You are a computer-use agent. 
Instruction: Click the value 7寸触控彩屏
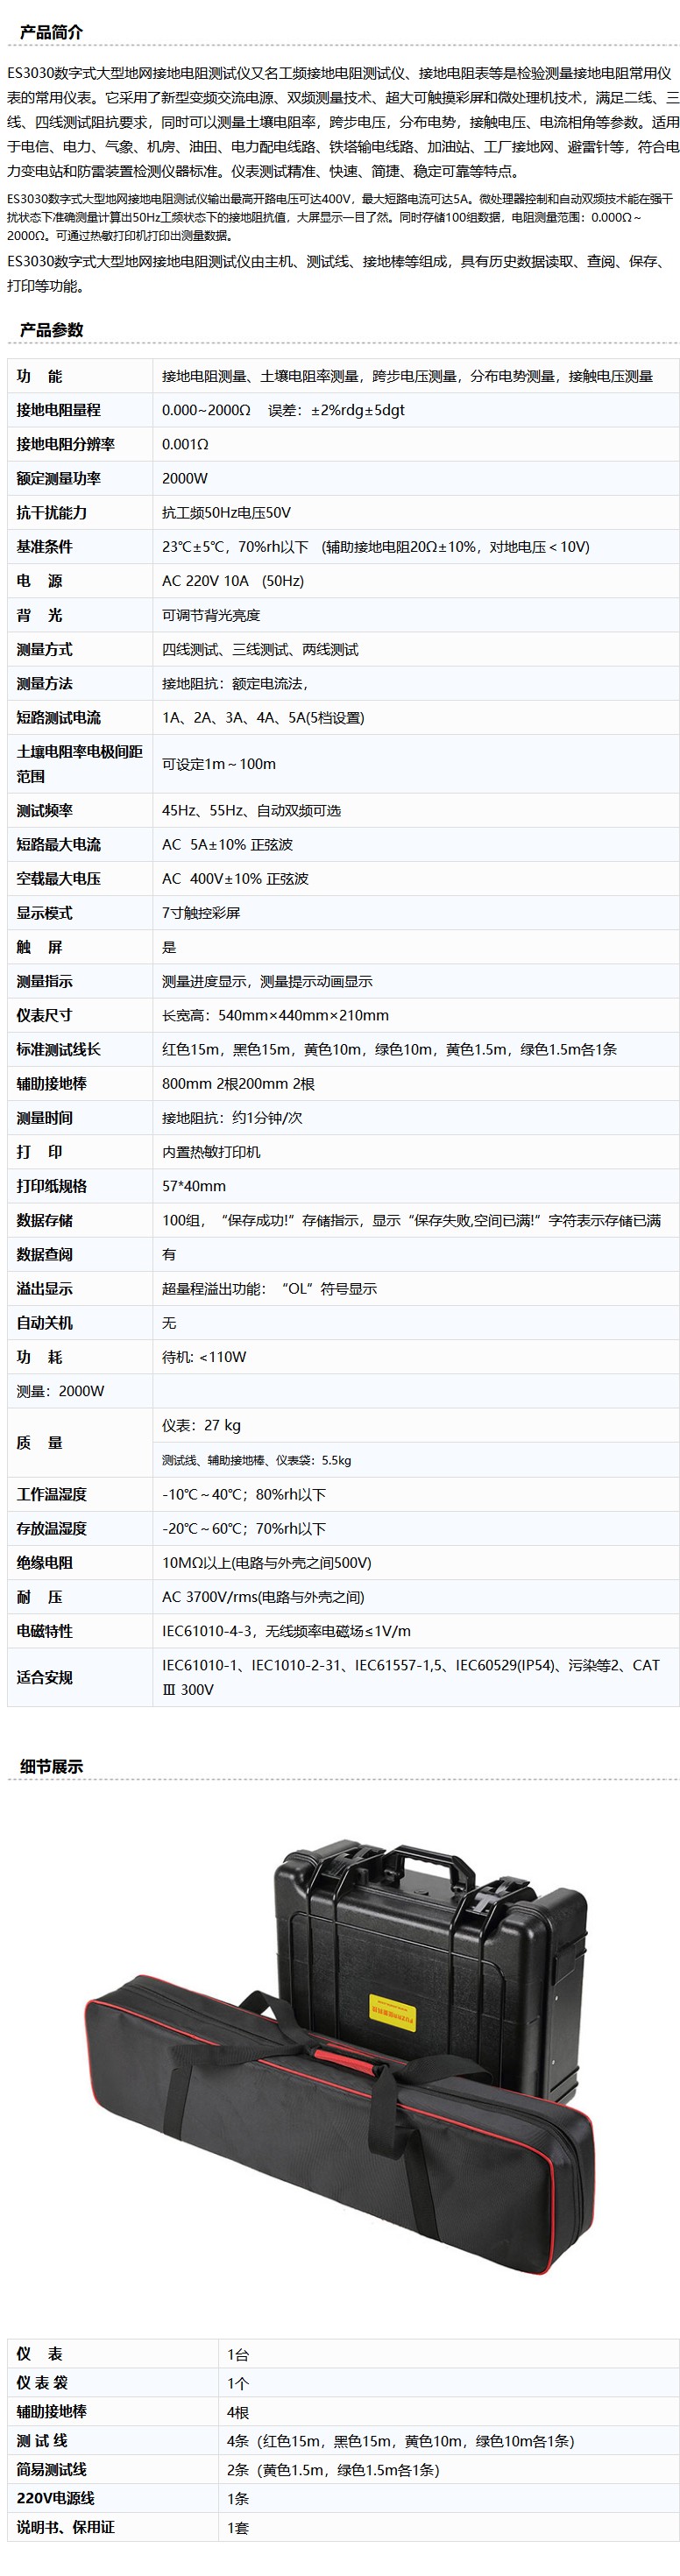[x=201, y=912]
